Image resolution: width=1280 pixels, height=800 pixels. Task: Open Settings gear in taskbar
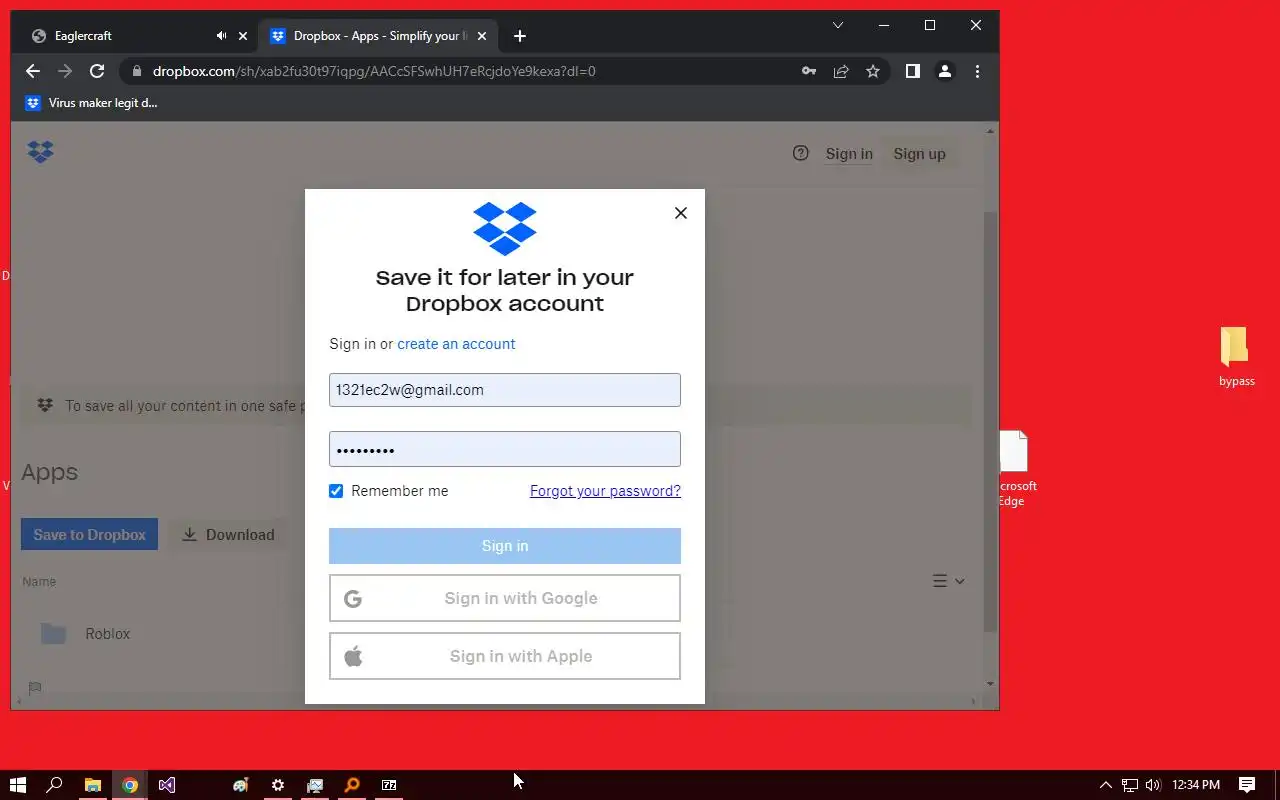[x=278, y=785]
